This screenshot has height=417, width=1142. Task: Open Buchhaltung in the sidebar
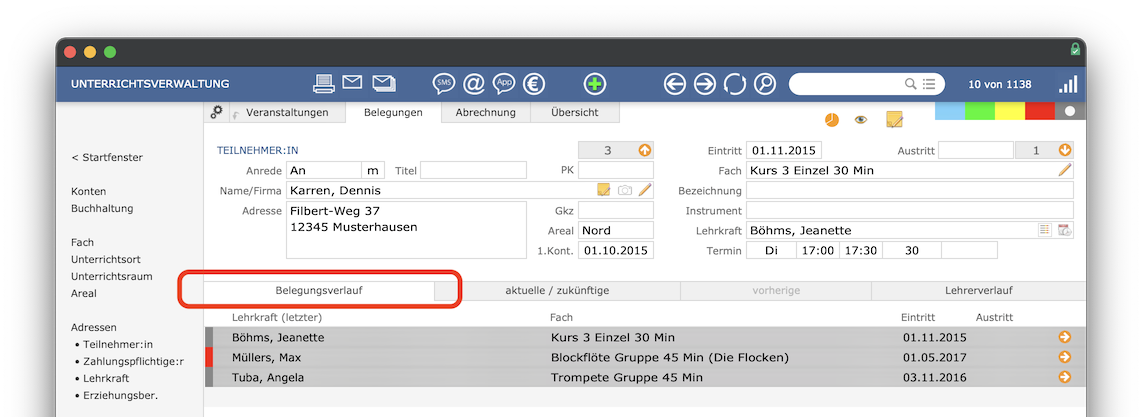[x=102, y=208]
